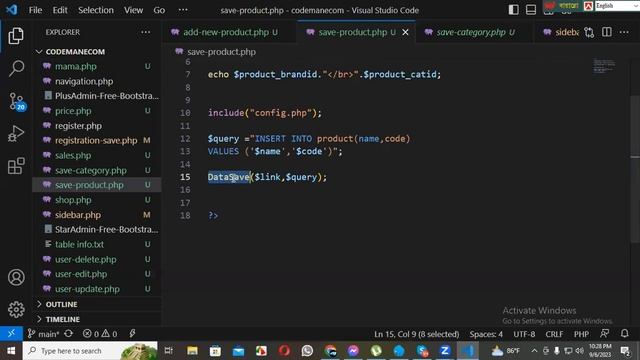The image size is (640, 360).
Task: Open save-category.php in the explorer tree
Action: [x=91, y=170]
